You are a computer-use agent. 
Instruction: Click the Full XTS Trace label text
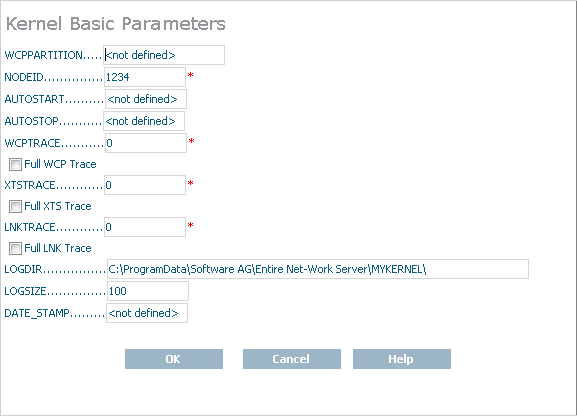coord(58,206)
